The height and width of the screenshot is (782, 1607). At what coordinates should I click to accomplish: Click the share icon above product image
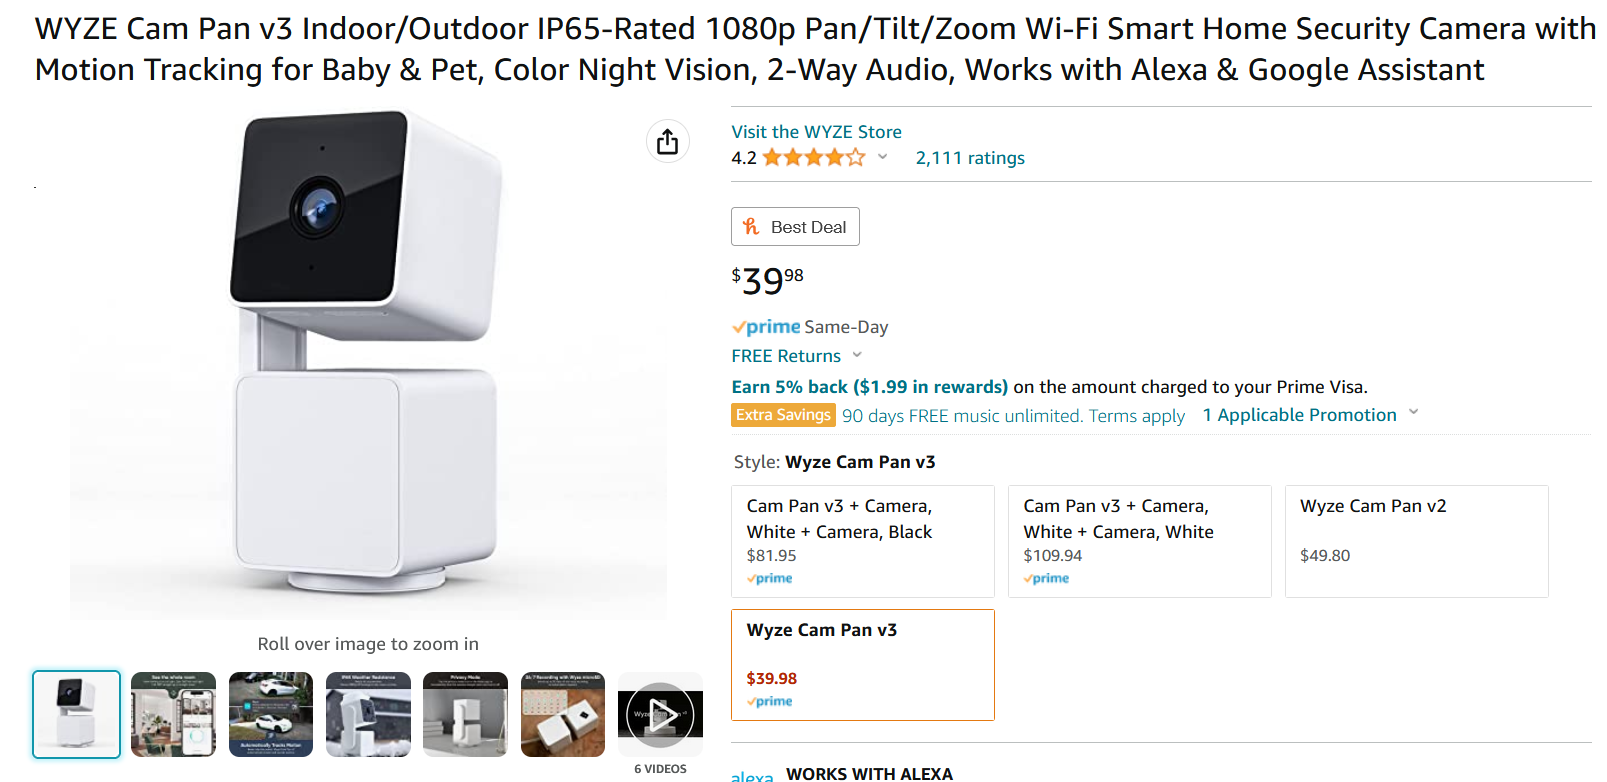click(667, 142)
